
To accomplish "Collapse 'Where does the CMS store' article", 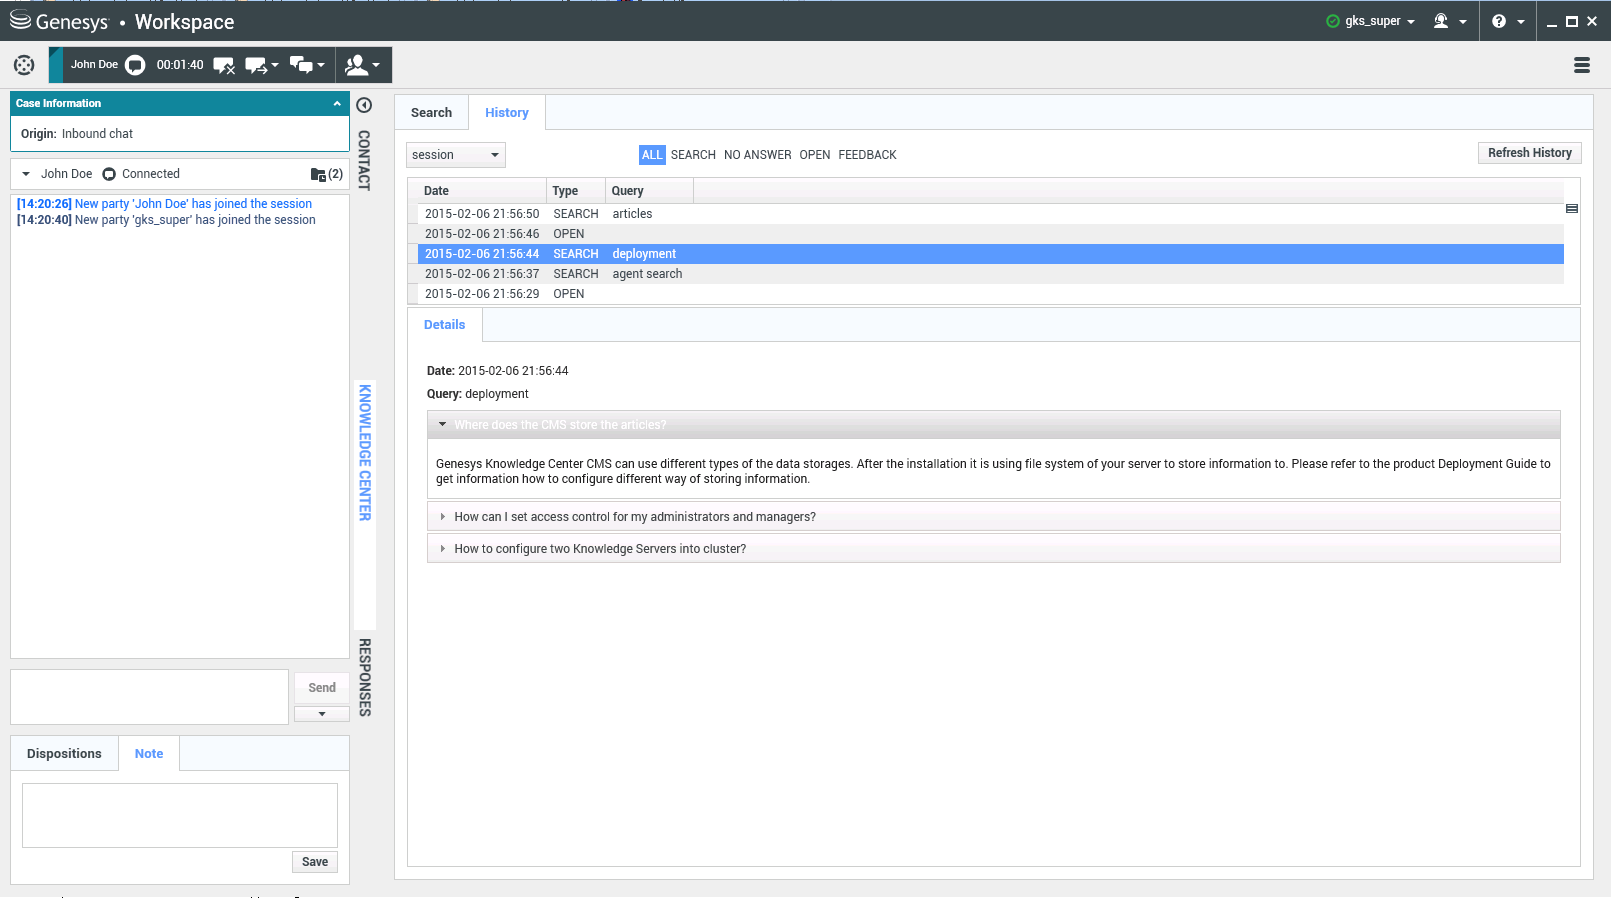I will [442, 424].
